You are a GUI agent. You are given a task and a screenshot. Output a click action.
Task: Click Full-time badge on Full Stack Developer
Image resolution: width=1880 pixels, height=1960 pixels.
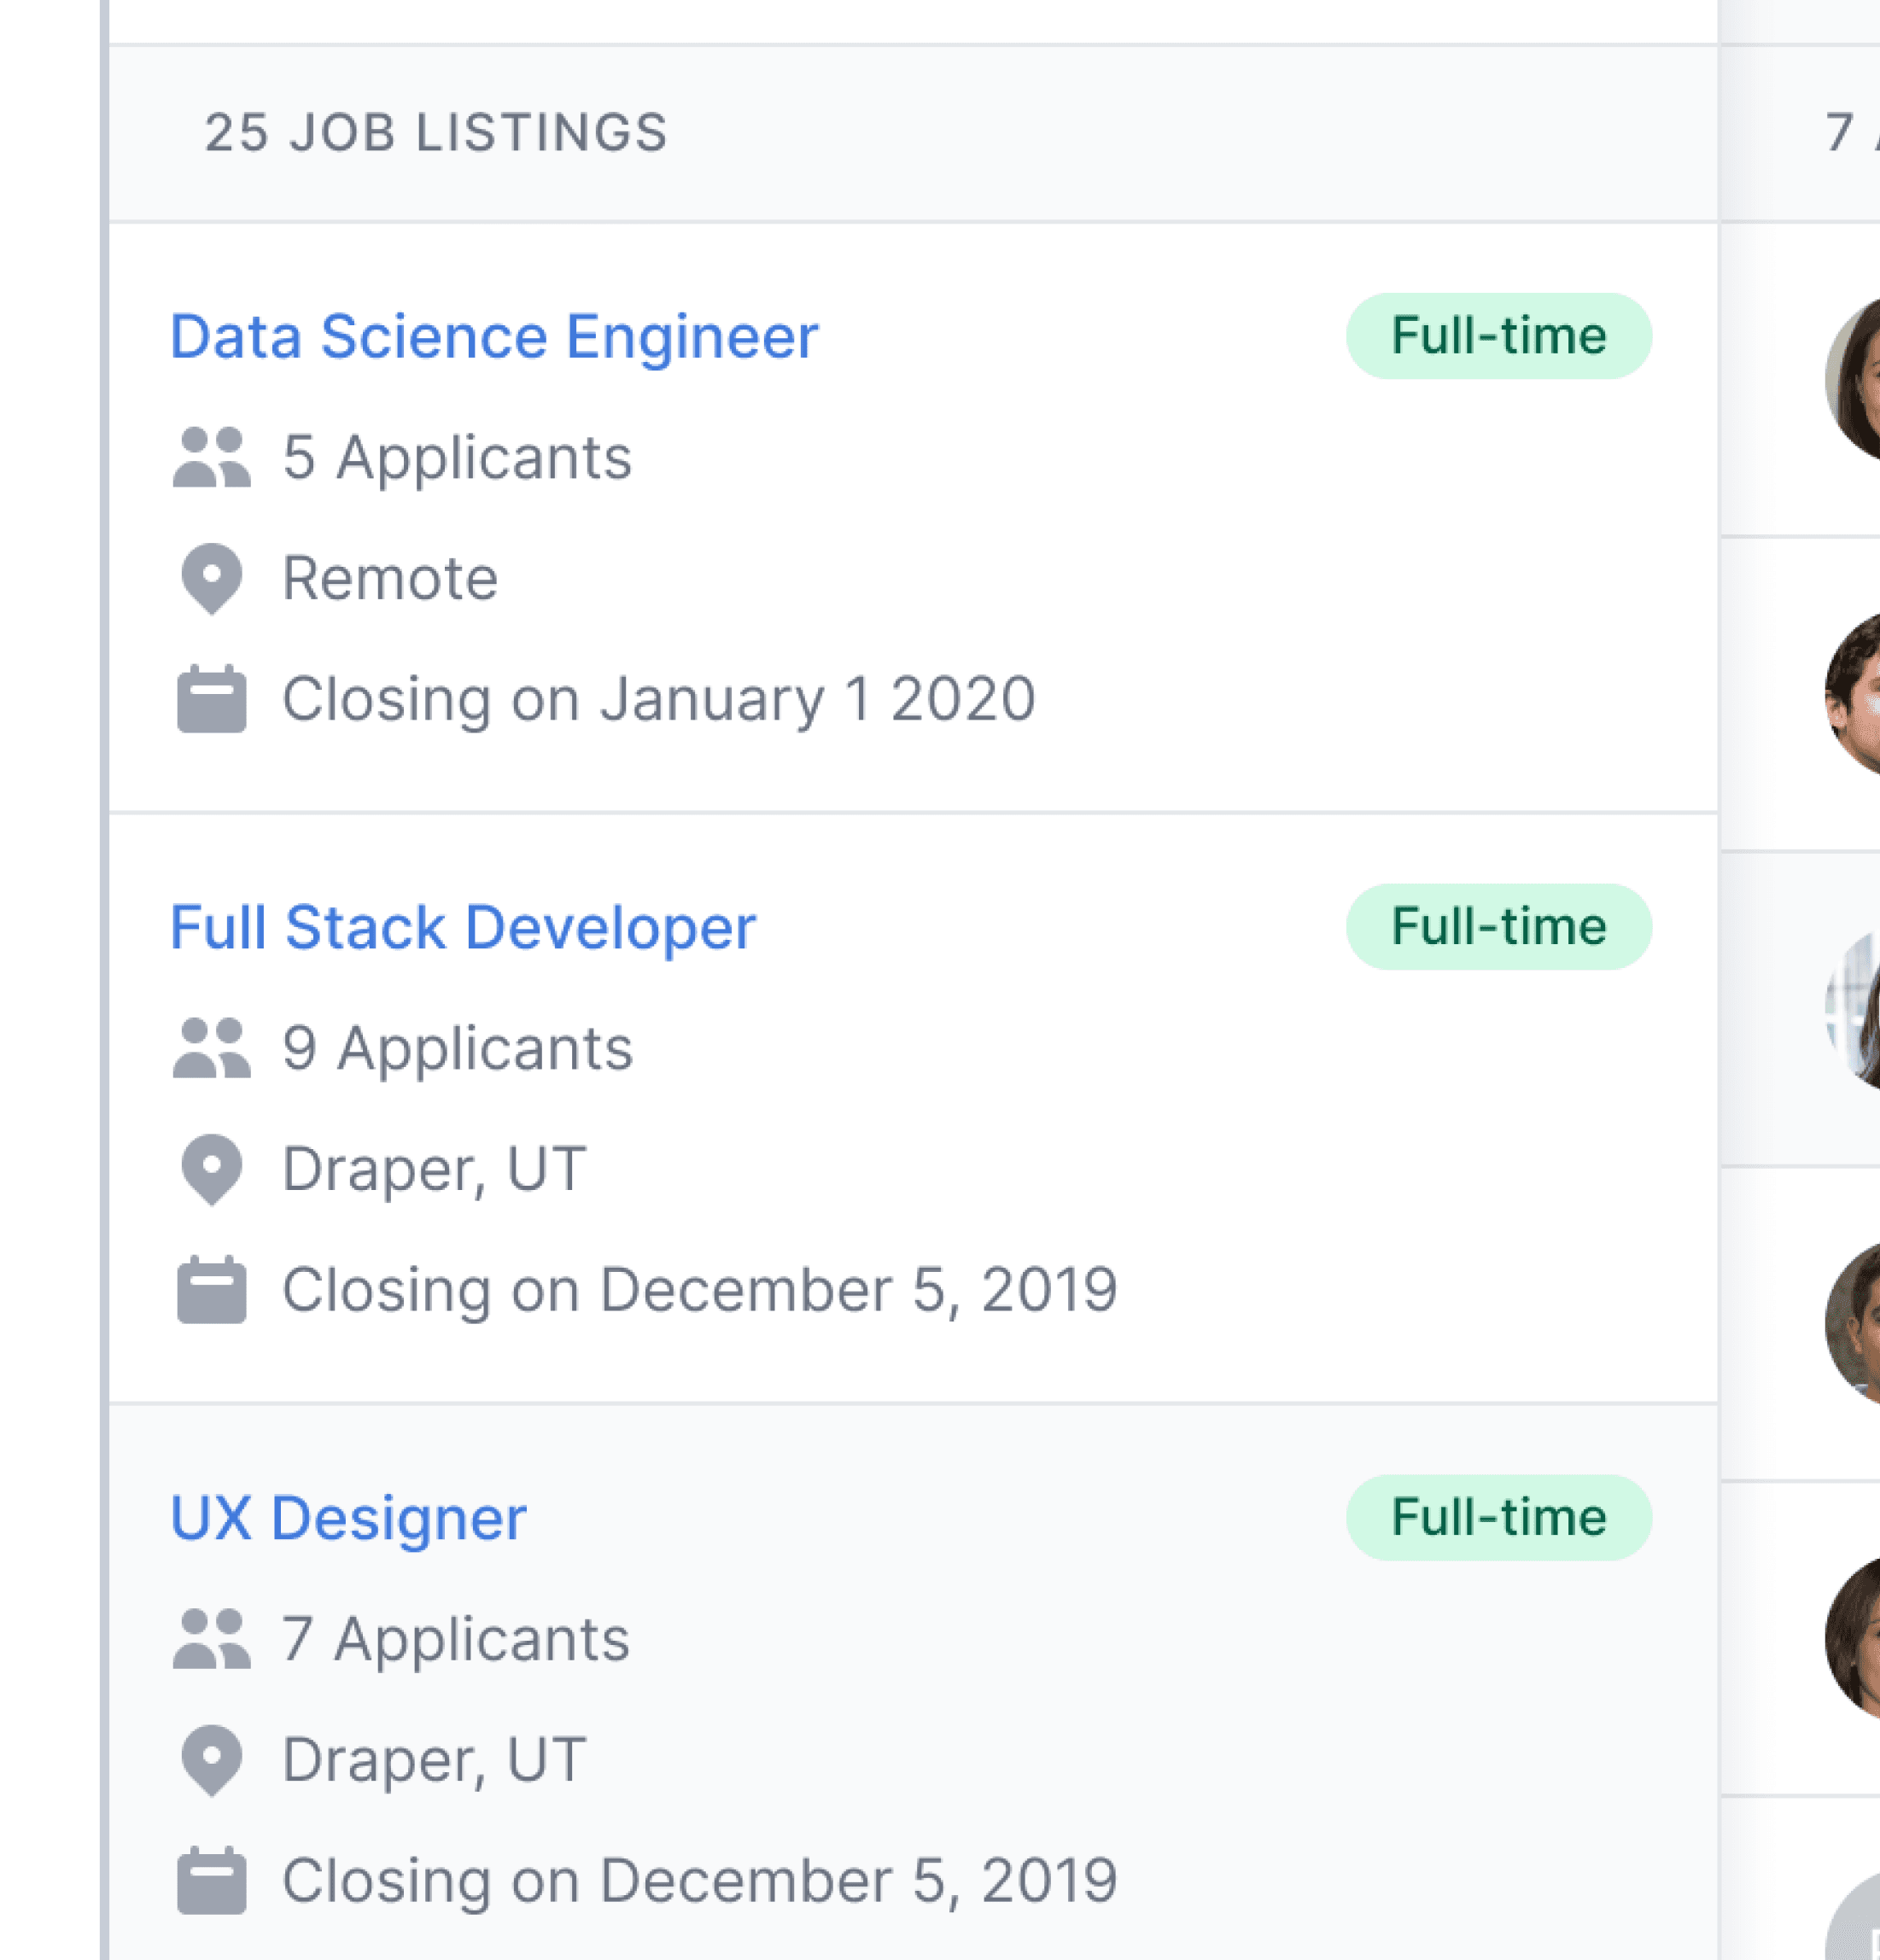[x=1498, y=927]
